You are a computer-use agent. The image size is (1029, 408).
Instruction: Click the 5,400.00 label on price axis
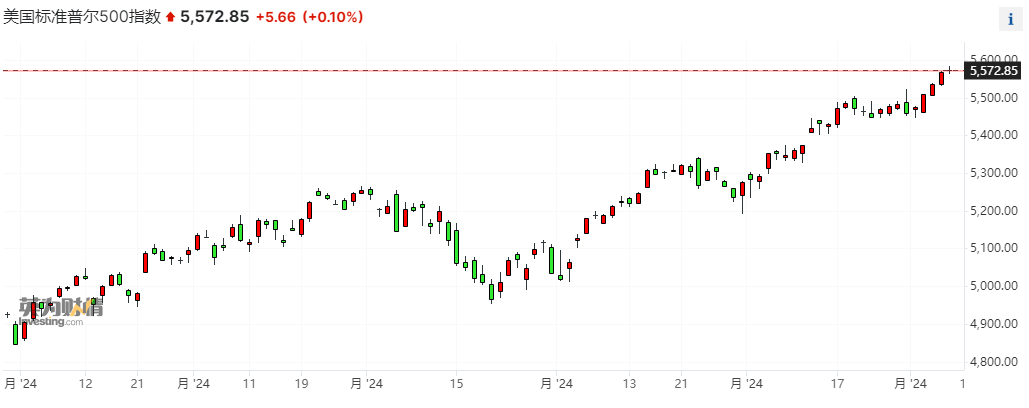pos(994,136)
